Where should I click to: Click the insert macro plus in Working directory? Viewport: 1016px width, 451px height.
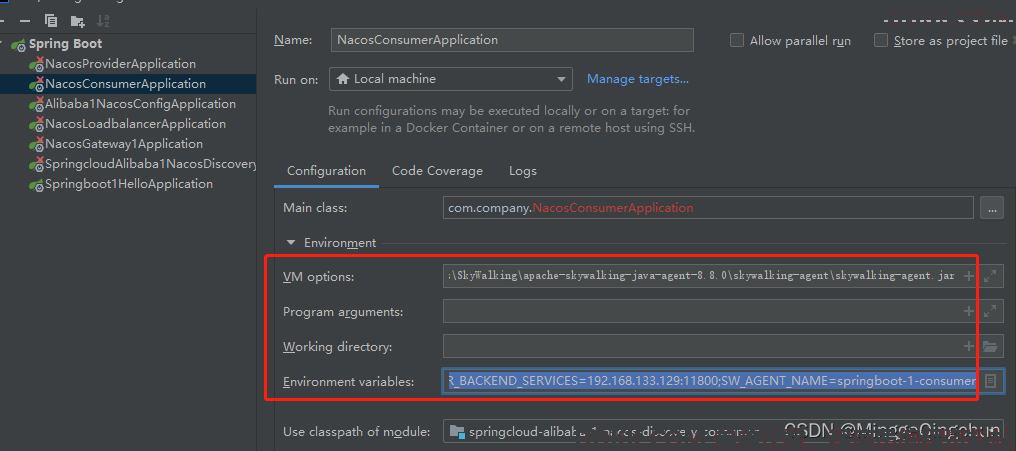tap(969, 346)
